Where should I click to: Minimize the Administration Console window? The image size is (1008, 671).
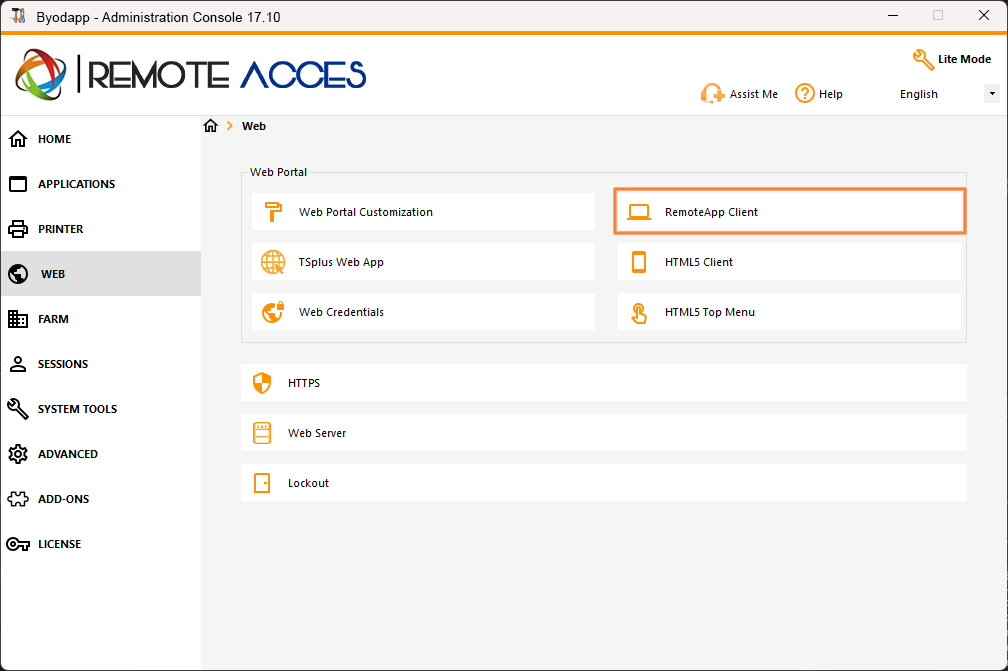pyautogui.click(x=893, y=15)
